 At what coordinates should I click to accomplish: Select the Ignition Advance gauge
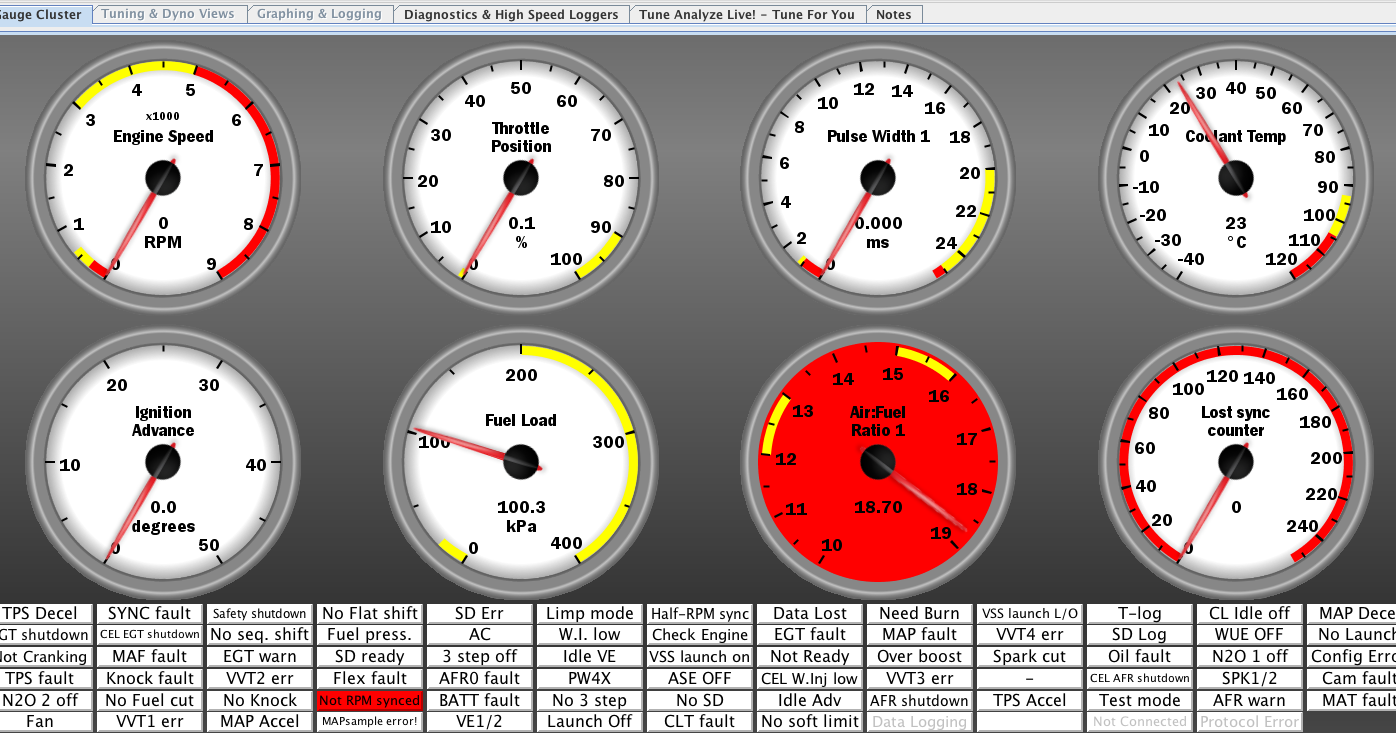[x=163, y=462]
